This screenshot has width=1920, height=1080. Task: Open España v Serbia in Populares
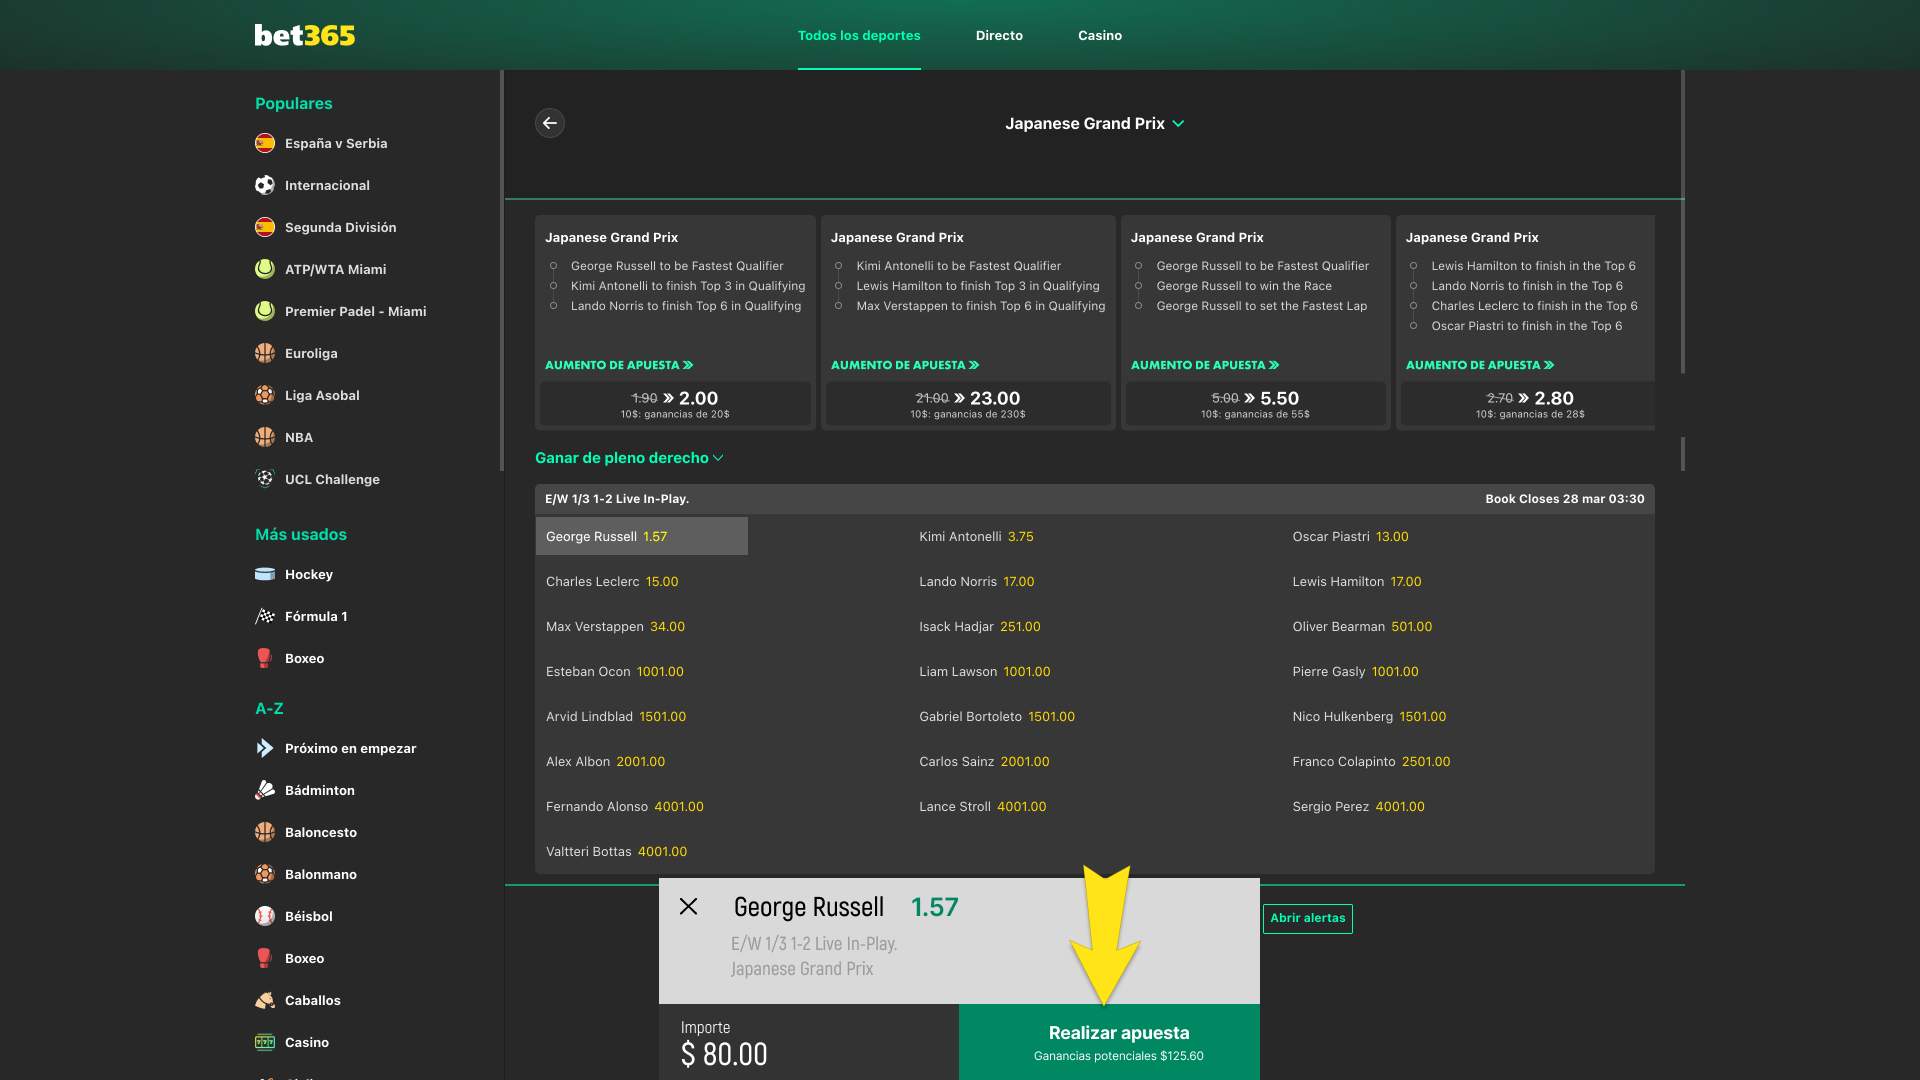click(336, 143)
